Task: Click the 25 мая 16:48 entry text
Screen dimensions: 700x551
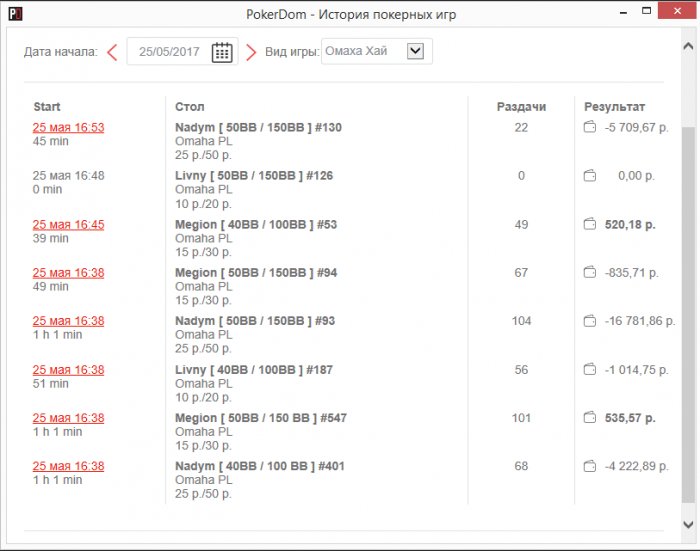Action: click(68, 175)
